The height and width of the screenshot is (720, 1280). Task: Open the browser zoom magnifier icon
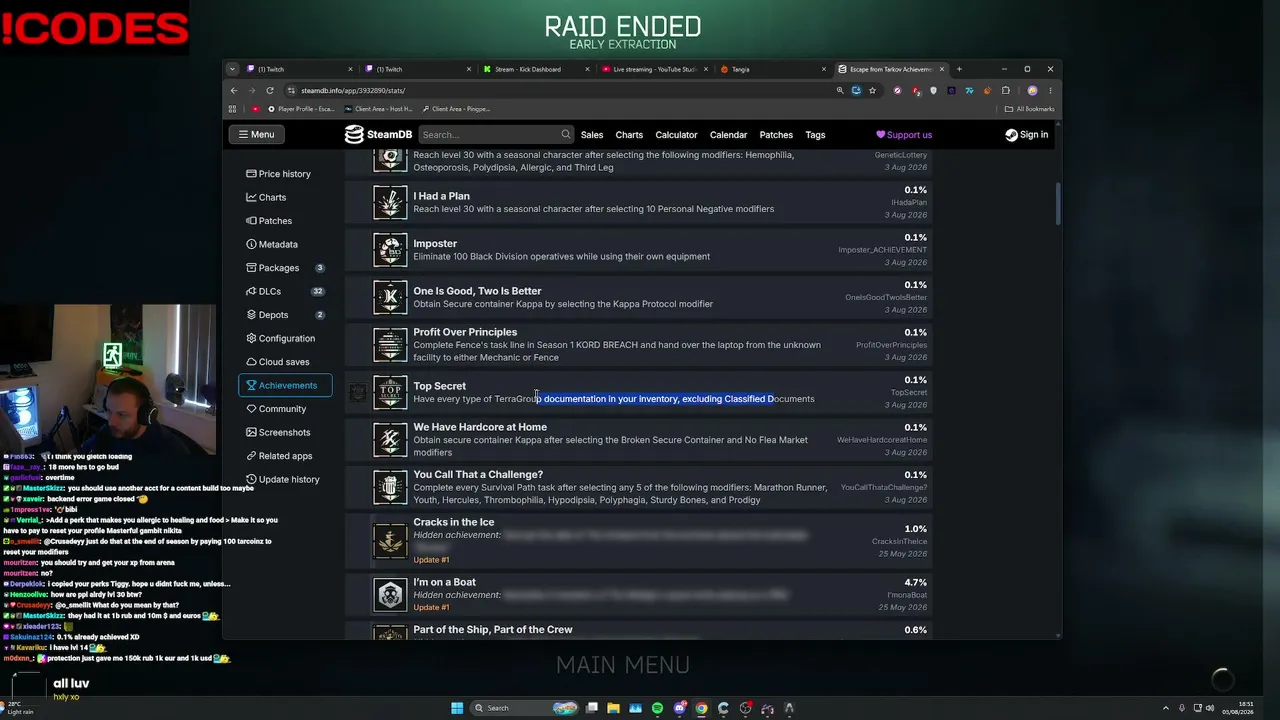(840, 90)
